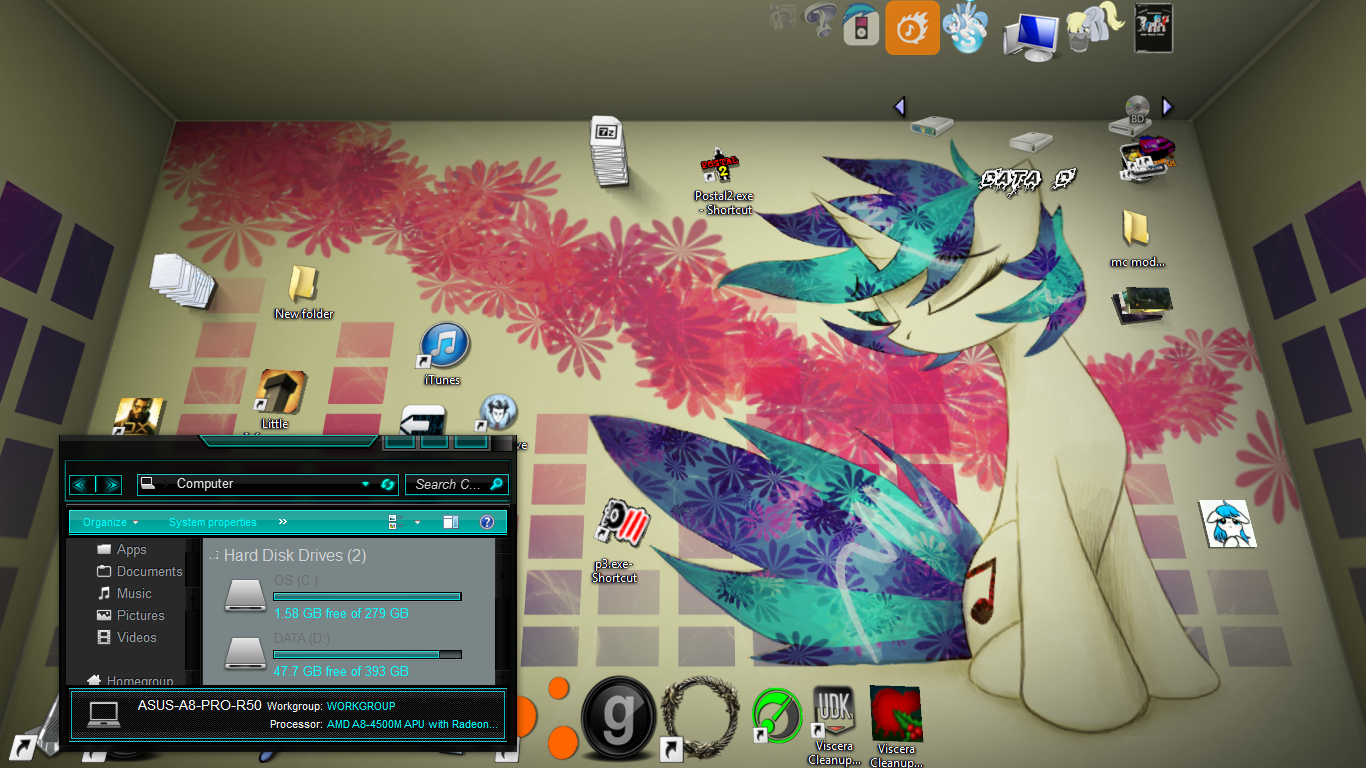Click the Computer address bar field
This screenshot has height=768, width=1366.
pos(267,484)
